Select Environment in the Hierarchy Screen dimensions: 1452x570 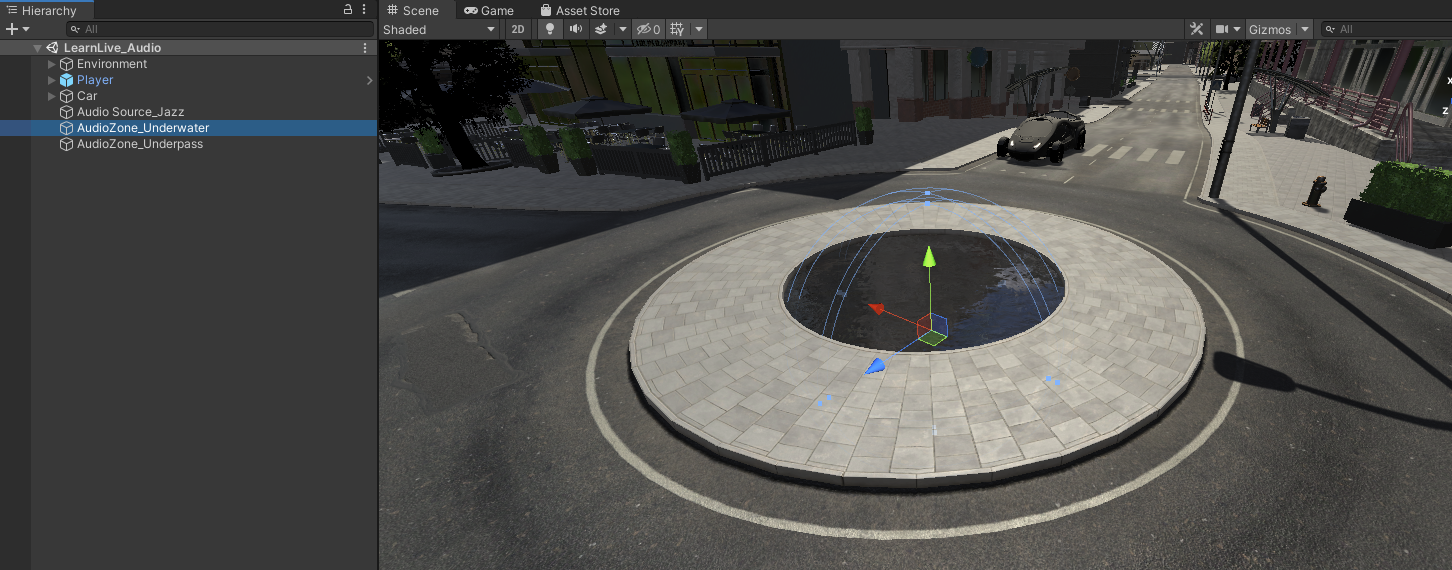(x=112, y=64)
